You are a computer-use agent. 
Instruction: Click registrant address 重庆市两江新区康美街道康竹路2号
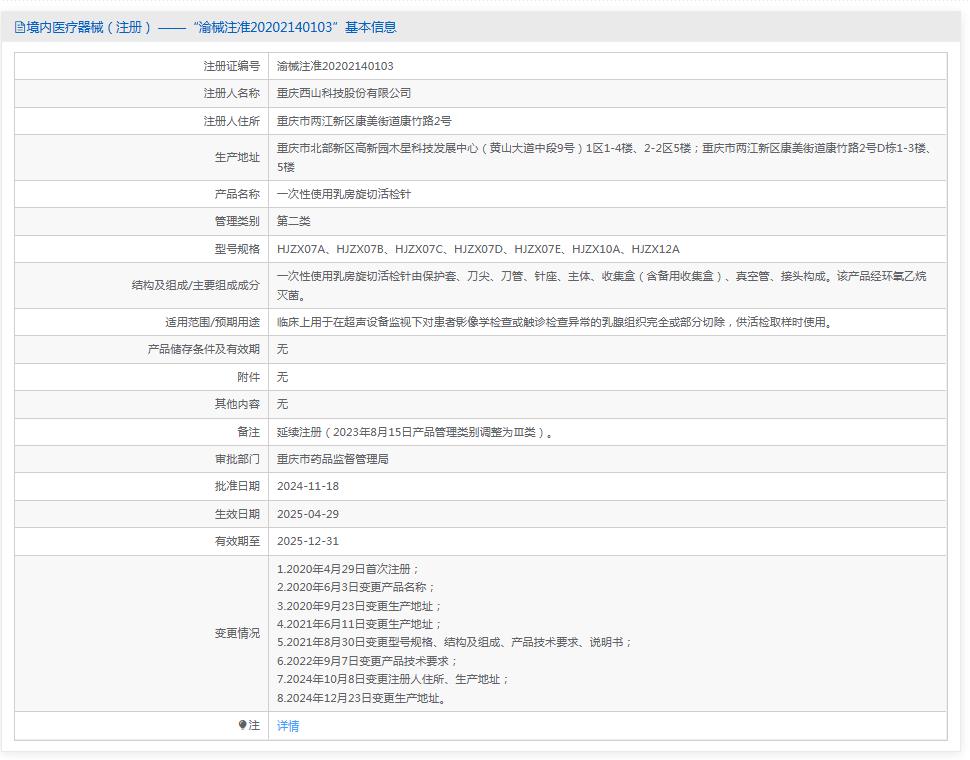tap(364, 121)
